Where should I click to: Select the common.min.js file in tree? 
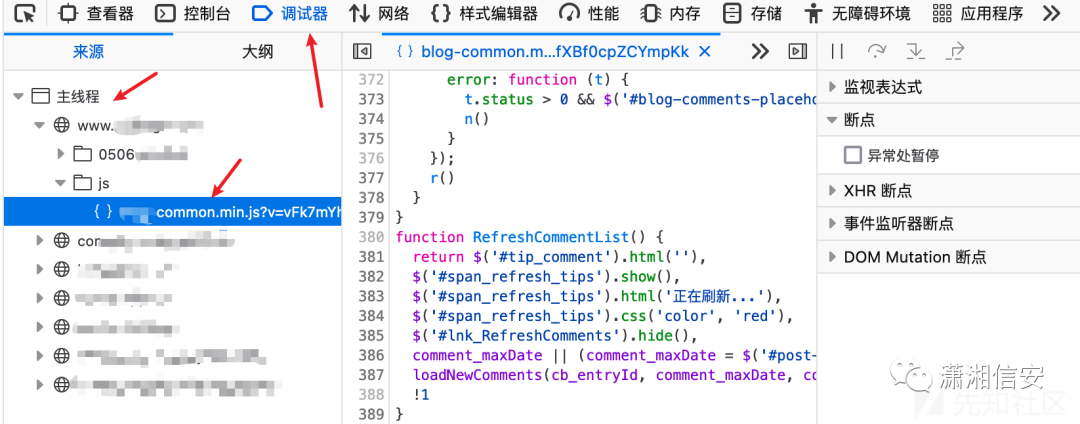[172, 212]
